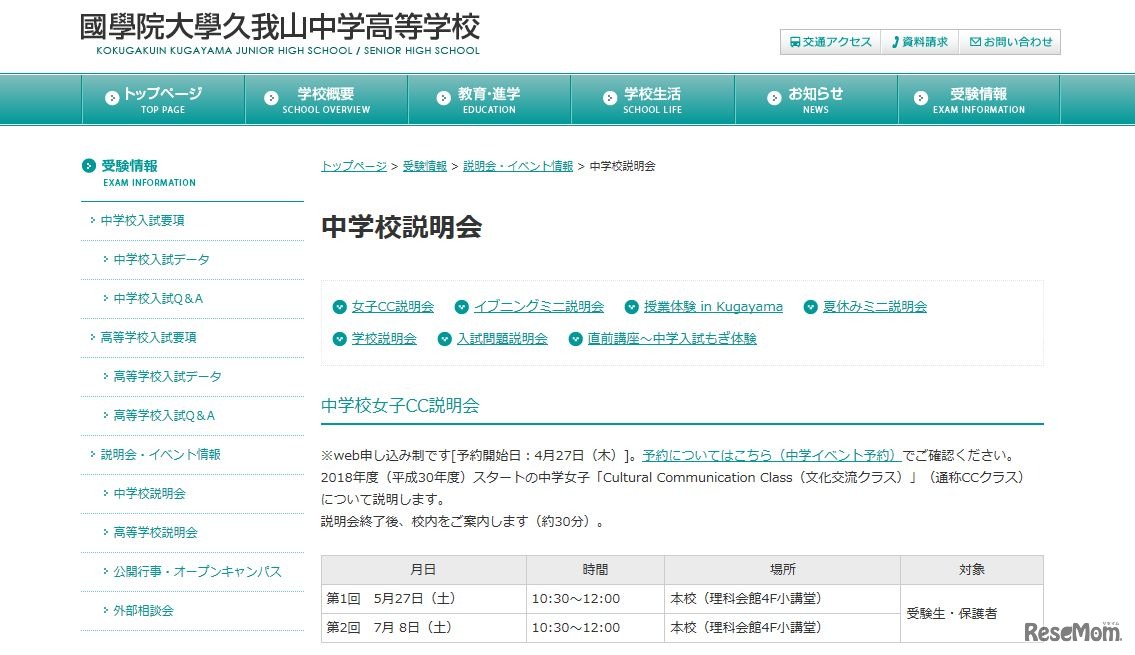Click the school name logo at top
This screenshot has height=655, width=1135.
pos(280,34)
